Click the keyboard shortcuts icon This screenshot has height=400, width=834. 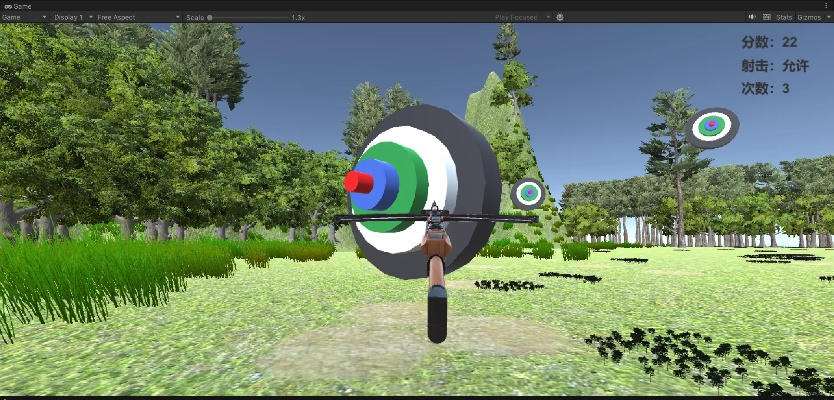click(x=766, y=17)
